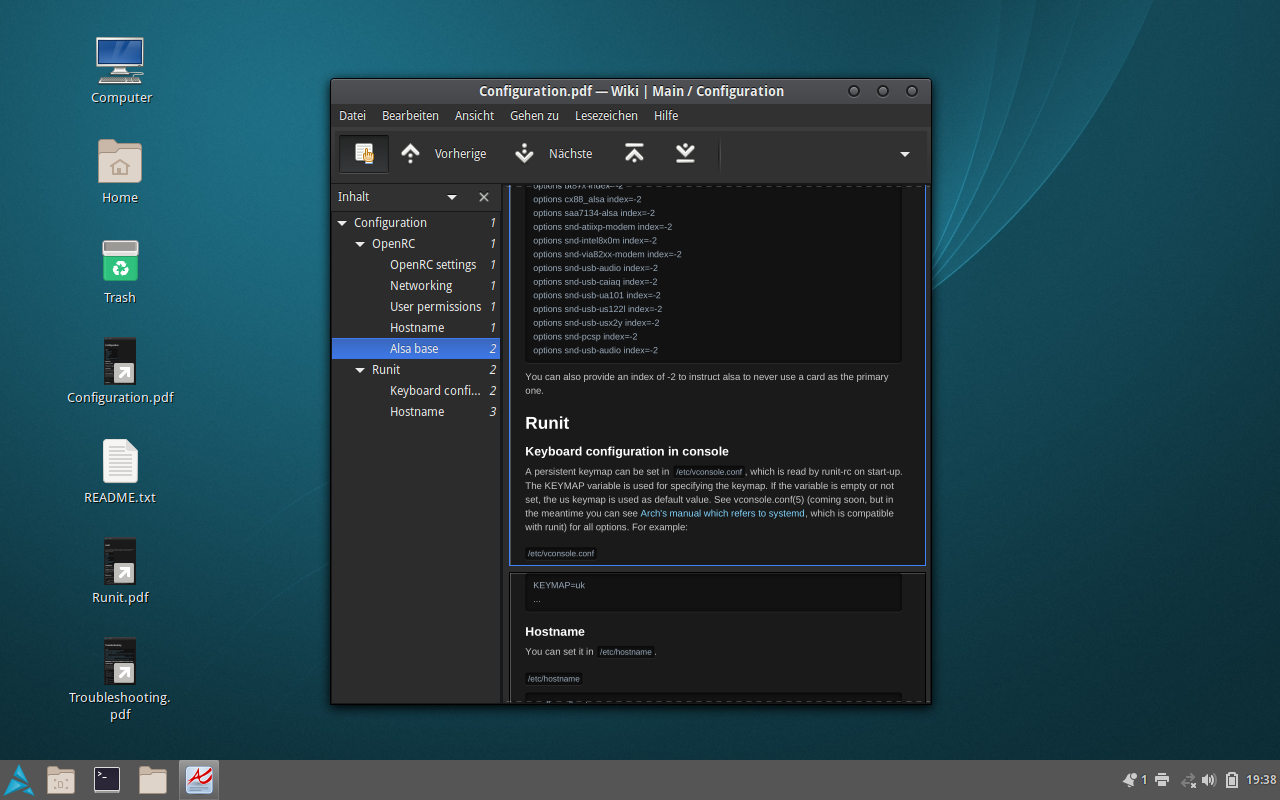Screen dimensions: 1280x800
Task: Click the volume icon in system tray
Action: tap(1208, 780)
